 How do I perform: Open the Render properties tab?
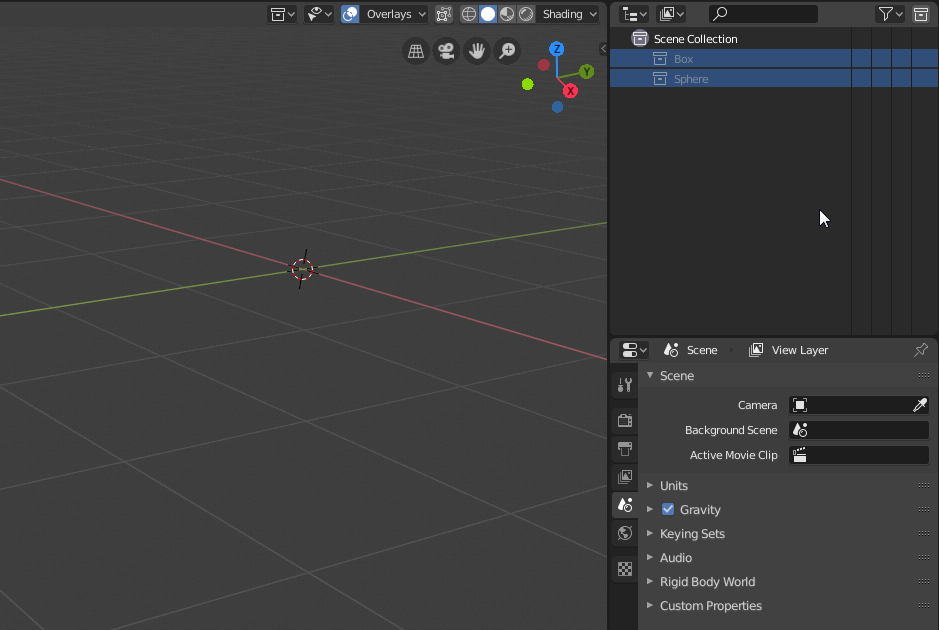(624, 420)
